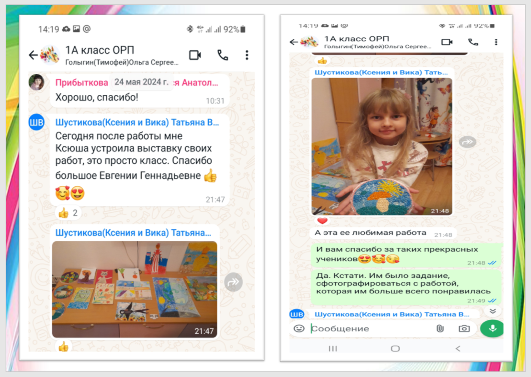Open 1А класс ОРП group info left
The height and width of the screenshot is (377, 531).
pos(100,50)
